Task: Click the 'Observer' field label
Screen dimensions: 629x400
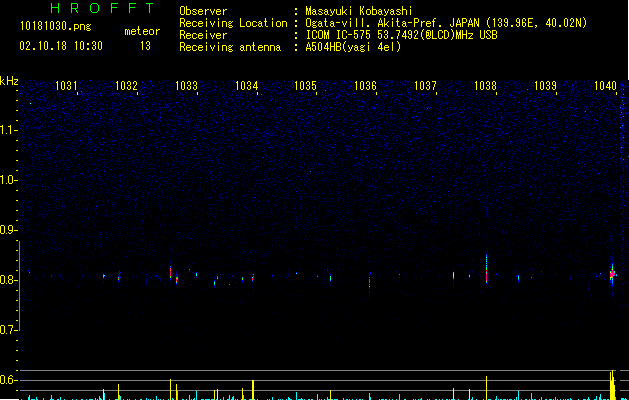Action: tap(203, 11)
